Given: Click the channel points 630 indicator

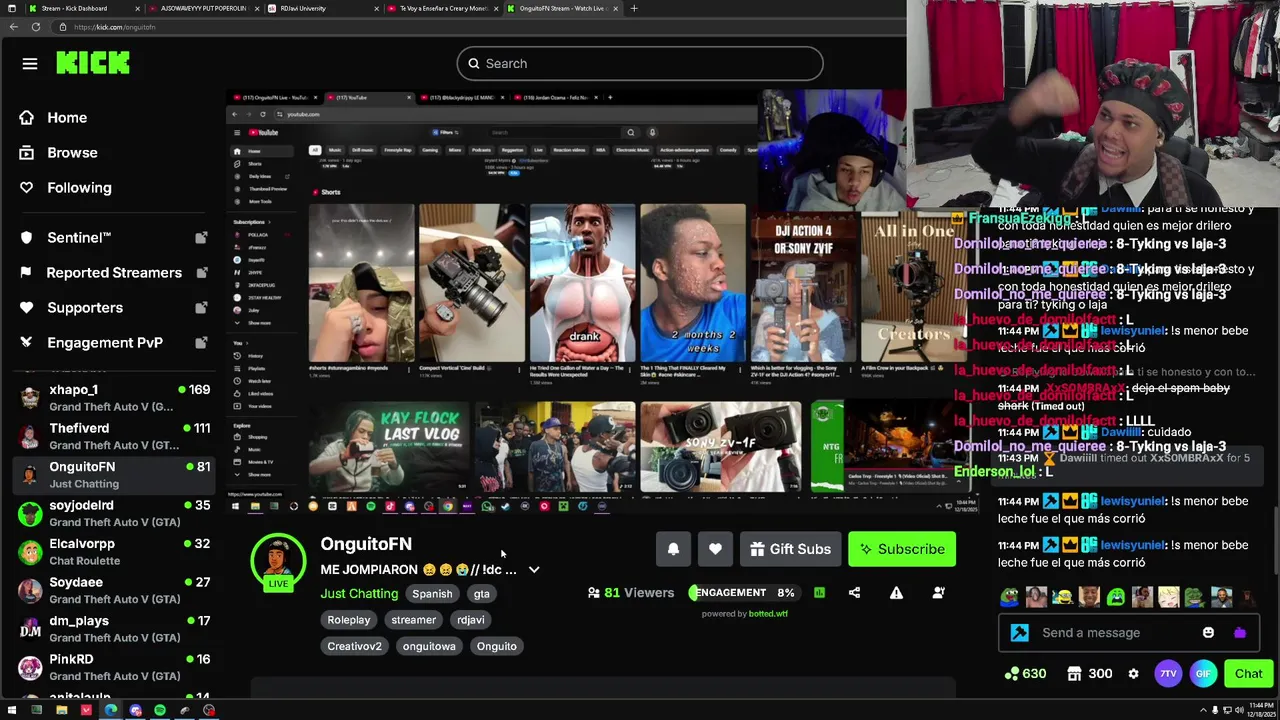Looking at the screenshot, I should (x=1026, y=674).
